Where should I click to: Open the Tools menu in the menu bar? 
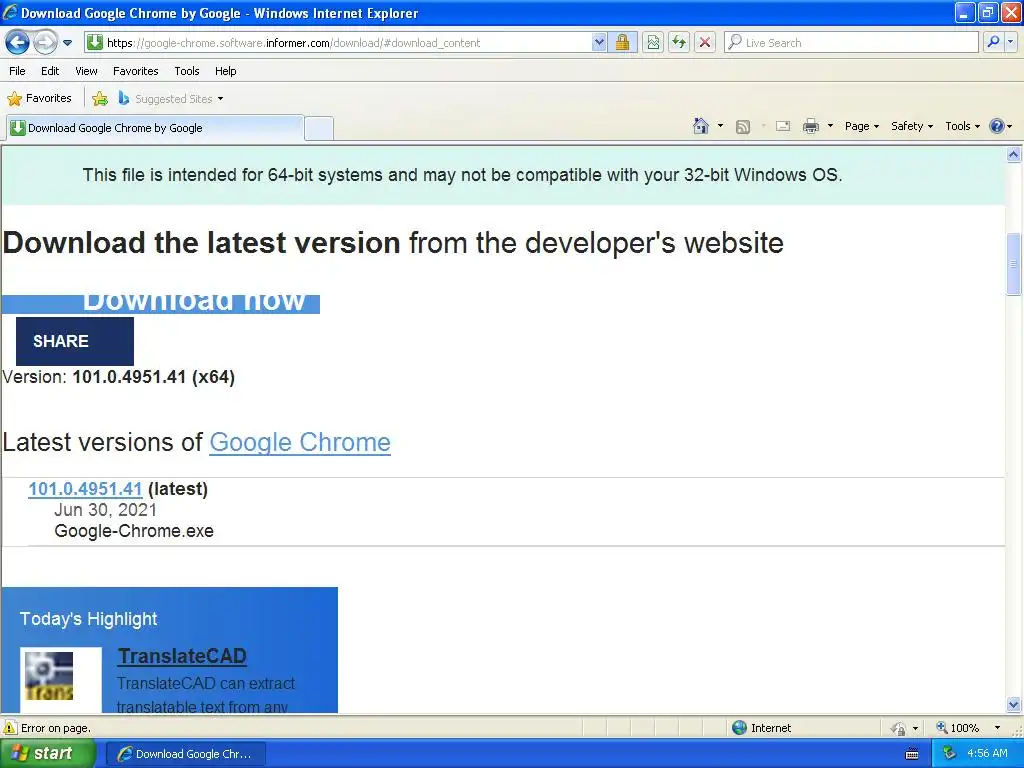click(187, 71)
